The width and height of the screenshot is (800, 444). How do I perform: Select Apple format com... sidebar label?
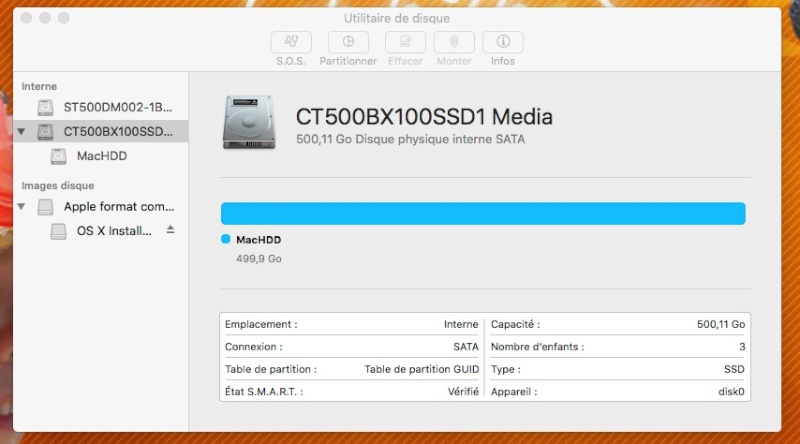119,207
